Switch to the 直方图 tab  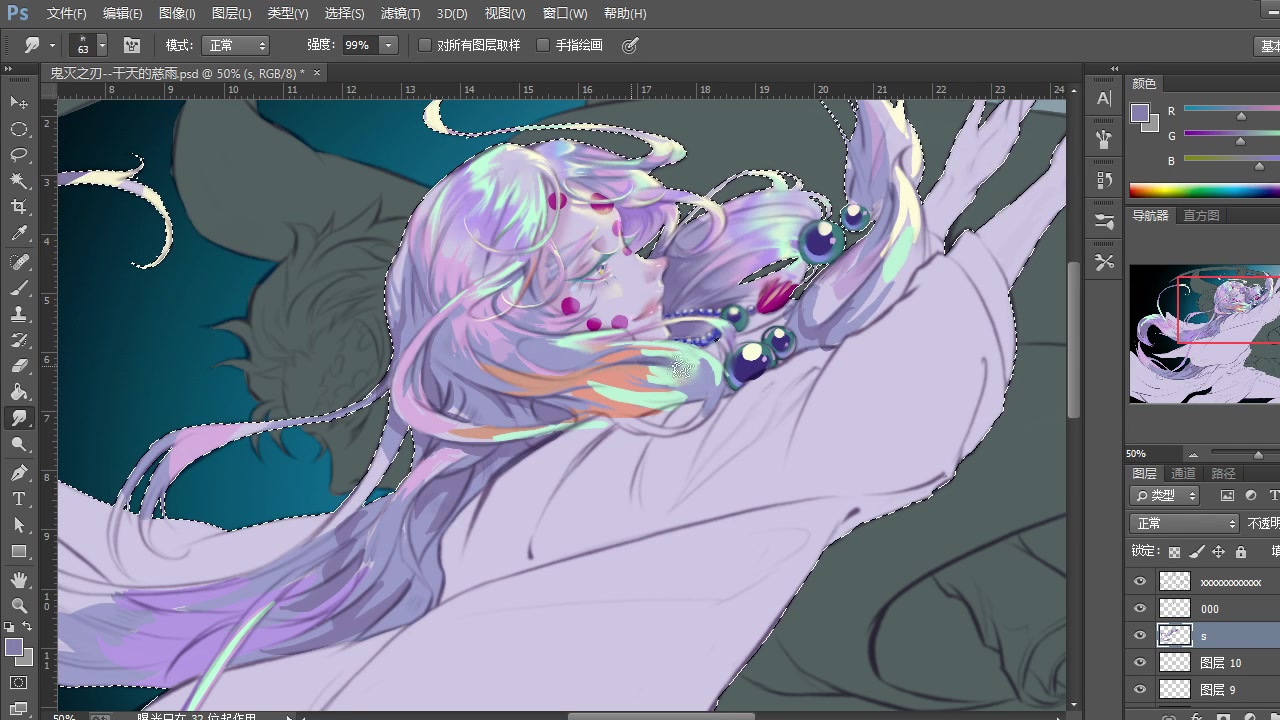coord(1201,215)
